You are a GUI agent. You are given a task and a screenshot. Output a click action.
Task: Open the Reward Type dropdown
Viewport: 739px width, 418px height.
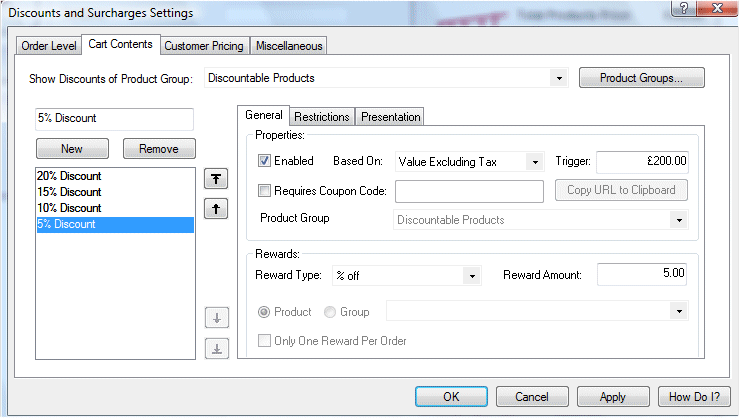coord(408,275)
